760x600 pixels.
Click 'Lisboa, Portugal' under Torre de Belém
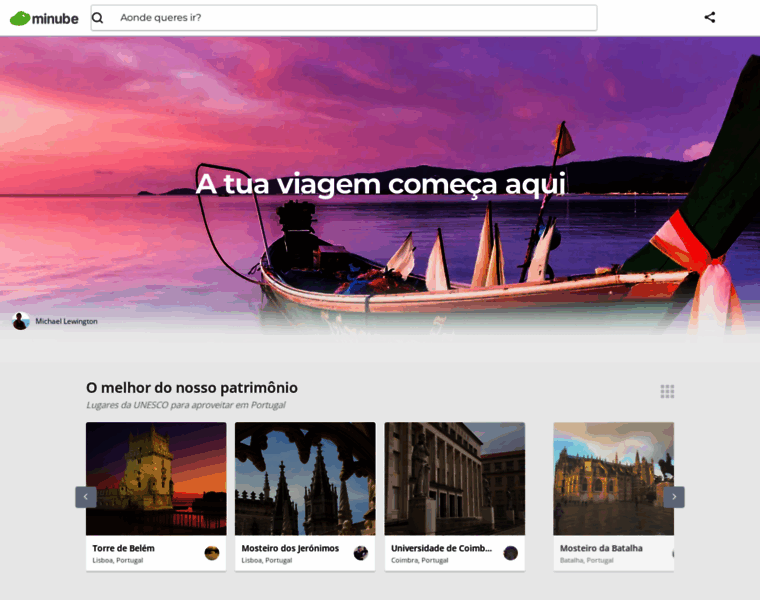click(118, 560)
